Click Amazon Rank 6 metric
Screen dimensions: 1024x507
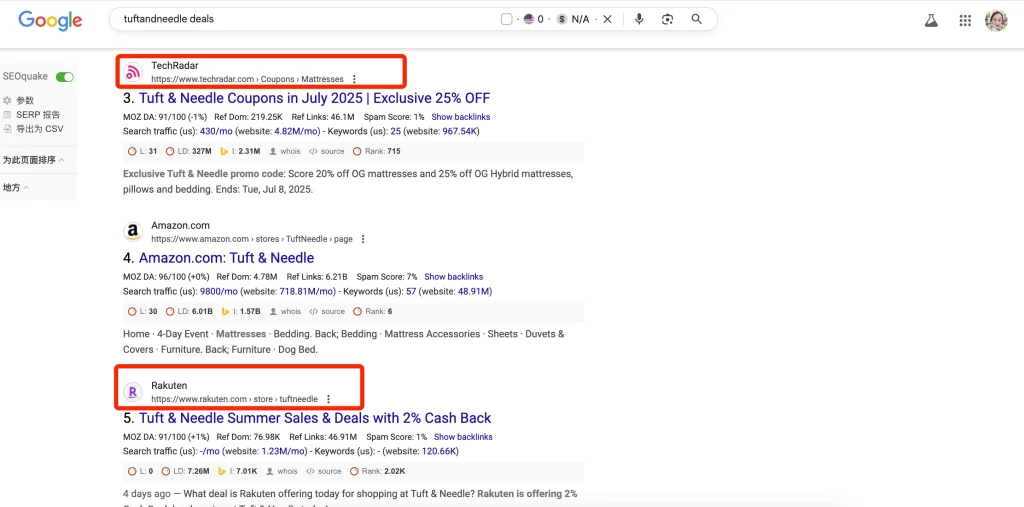coord(373,312)
